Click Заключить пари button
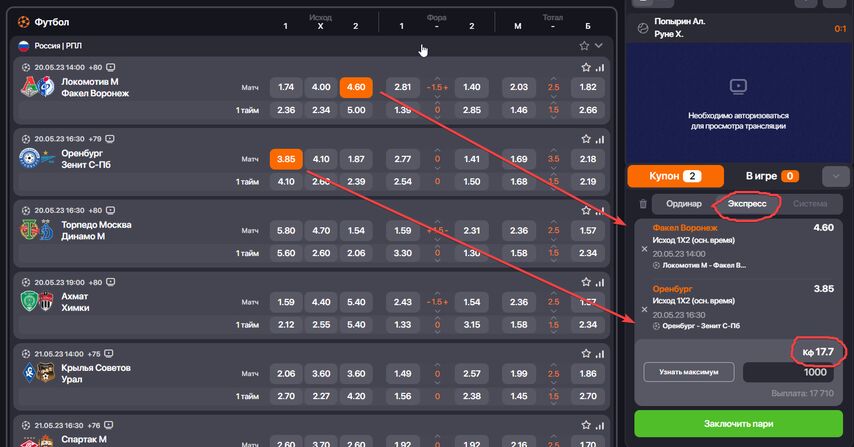 [738, 423]
